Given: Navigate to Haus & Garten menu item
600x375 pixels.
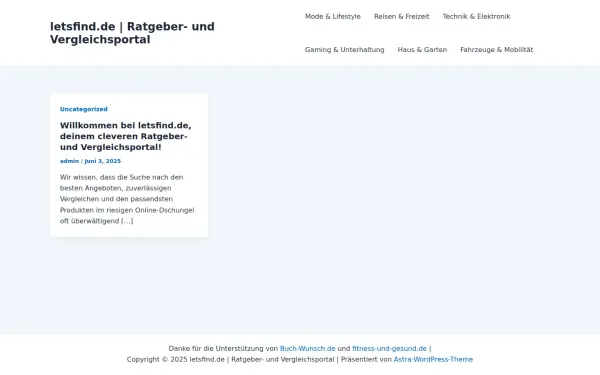Looking at the screenshot, I should (x=422, y=50).
